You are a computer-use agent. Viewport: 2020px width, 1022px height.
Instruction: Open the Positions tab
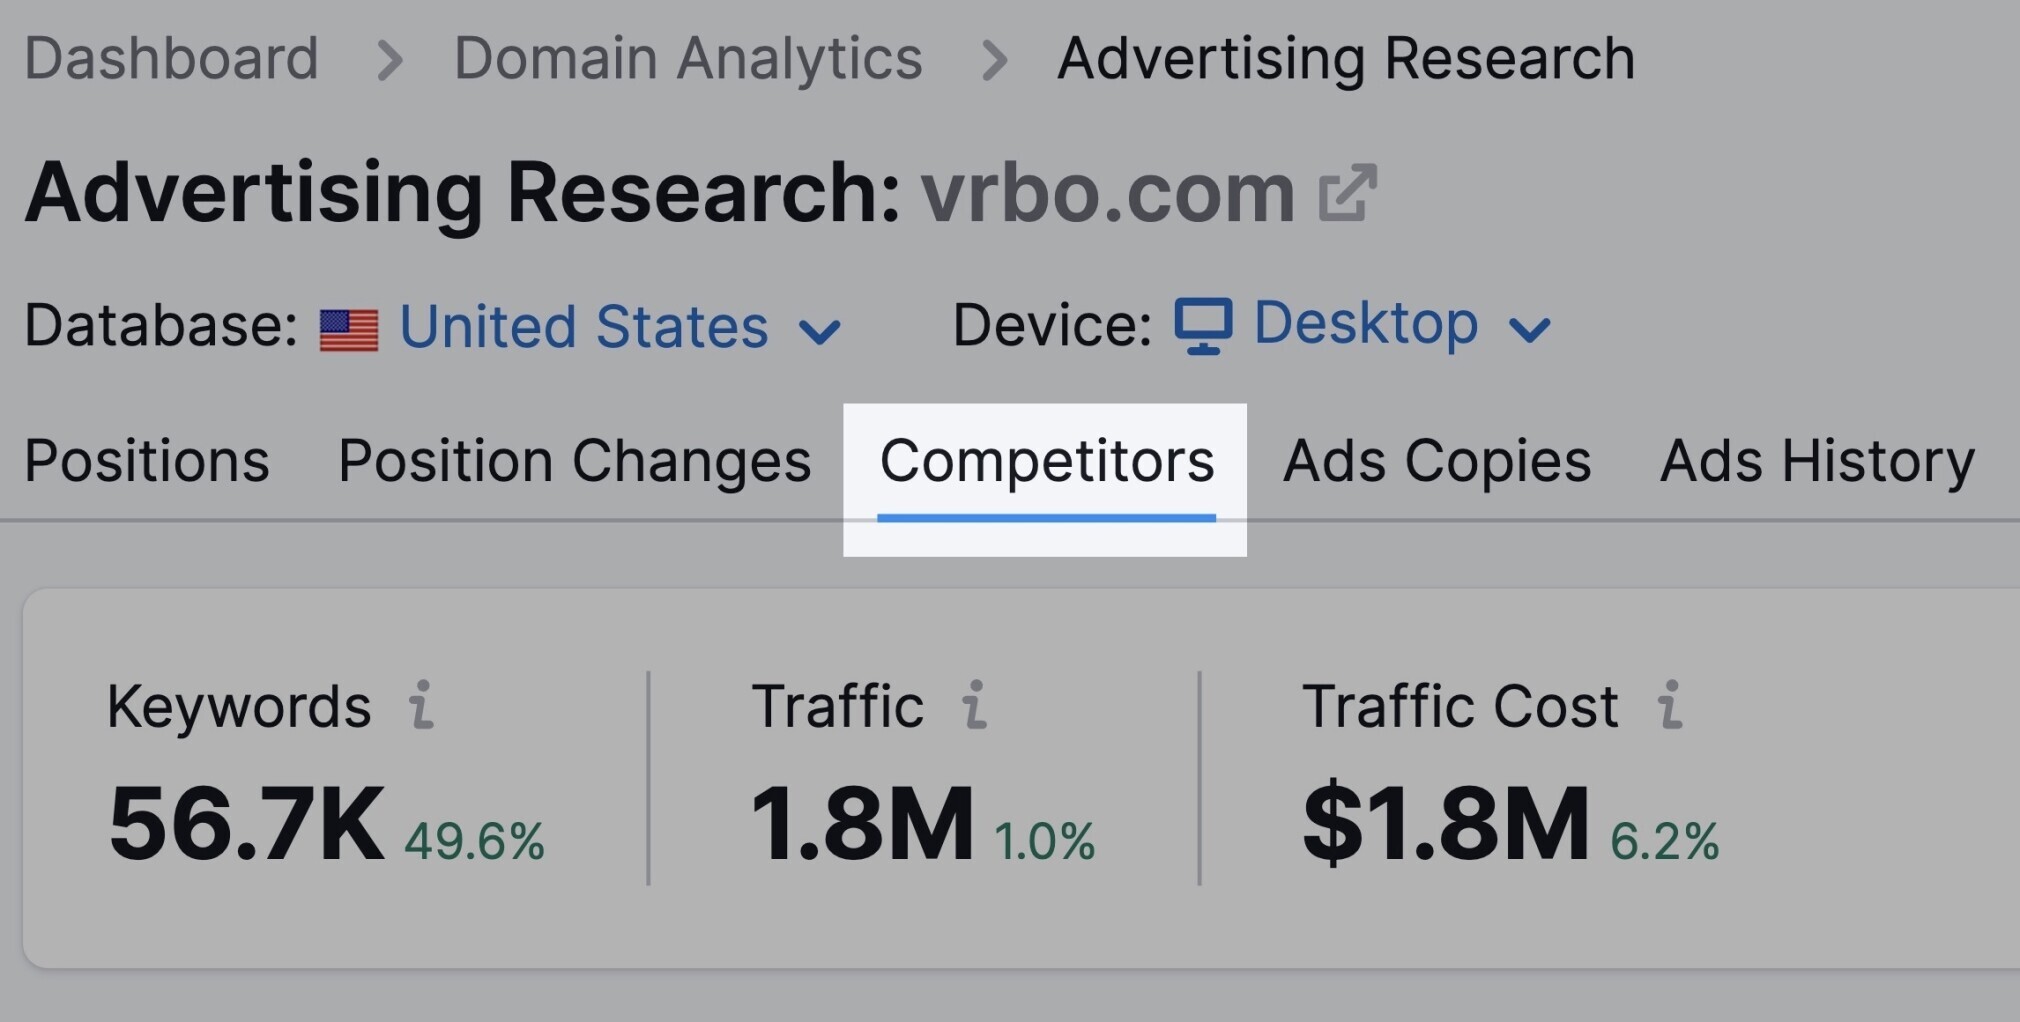147,461
